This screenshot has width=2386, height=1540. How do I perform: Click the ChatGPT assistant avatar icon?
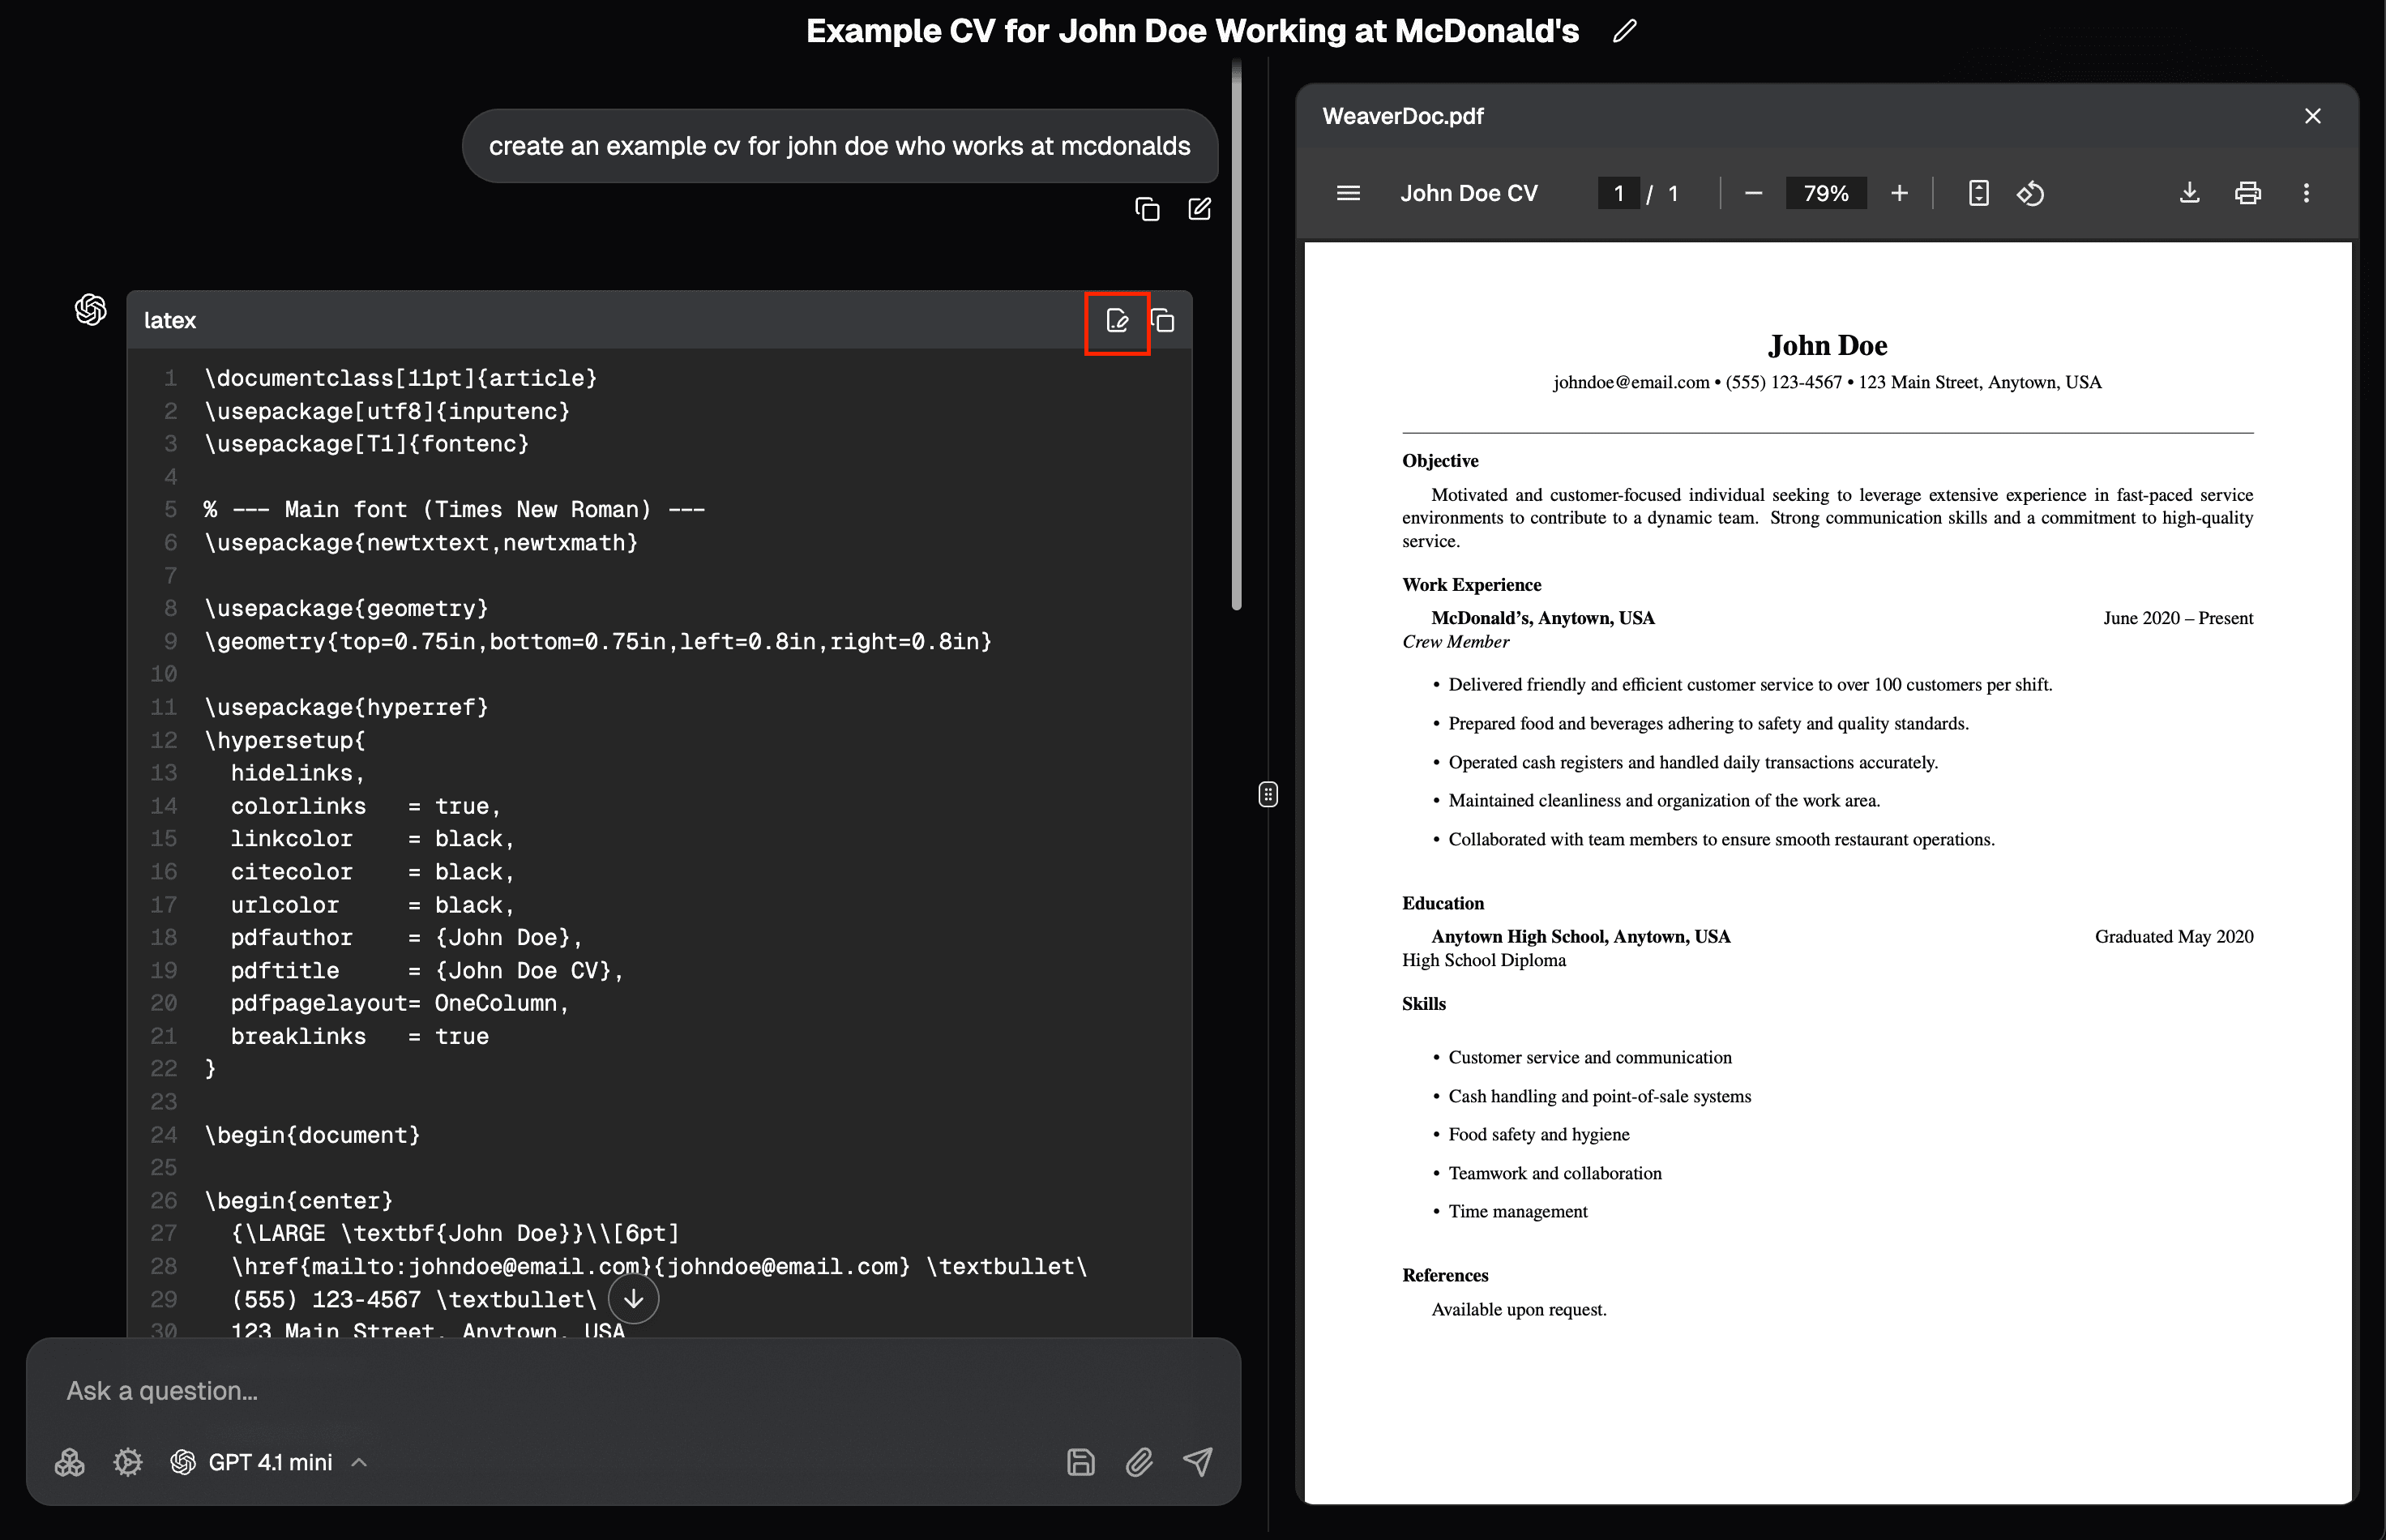pyautogui.click(x=91, y=310)
